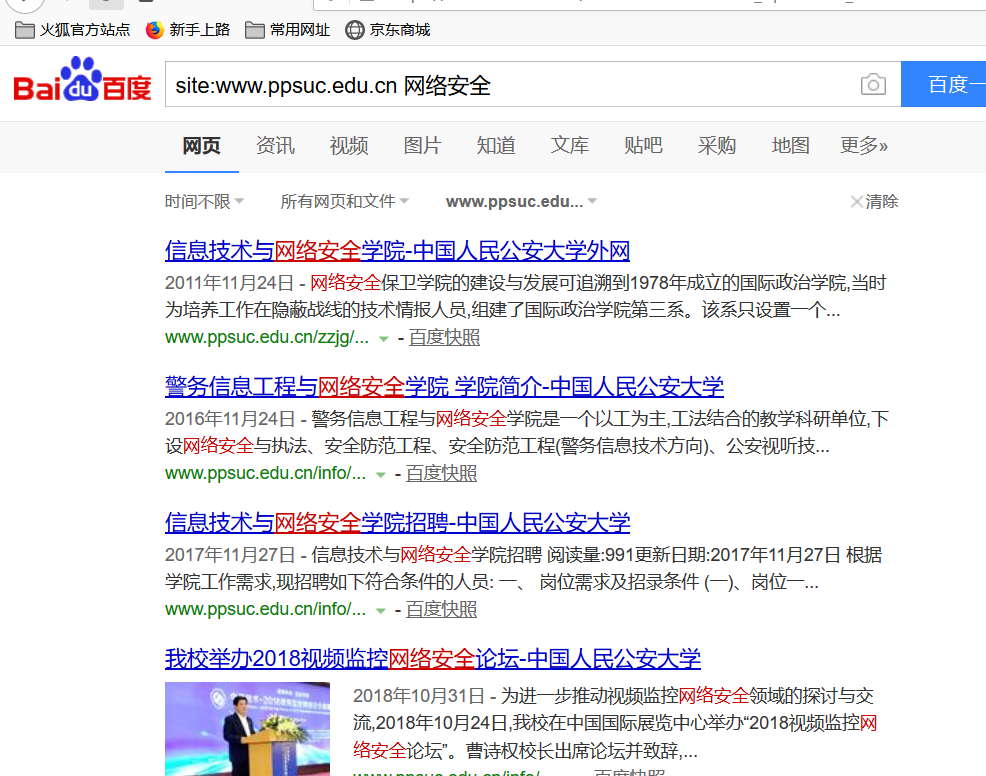
Task: Switch to the 知道 tab
Action: 496,146
